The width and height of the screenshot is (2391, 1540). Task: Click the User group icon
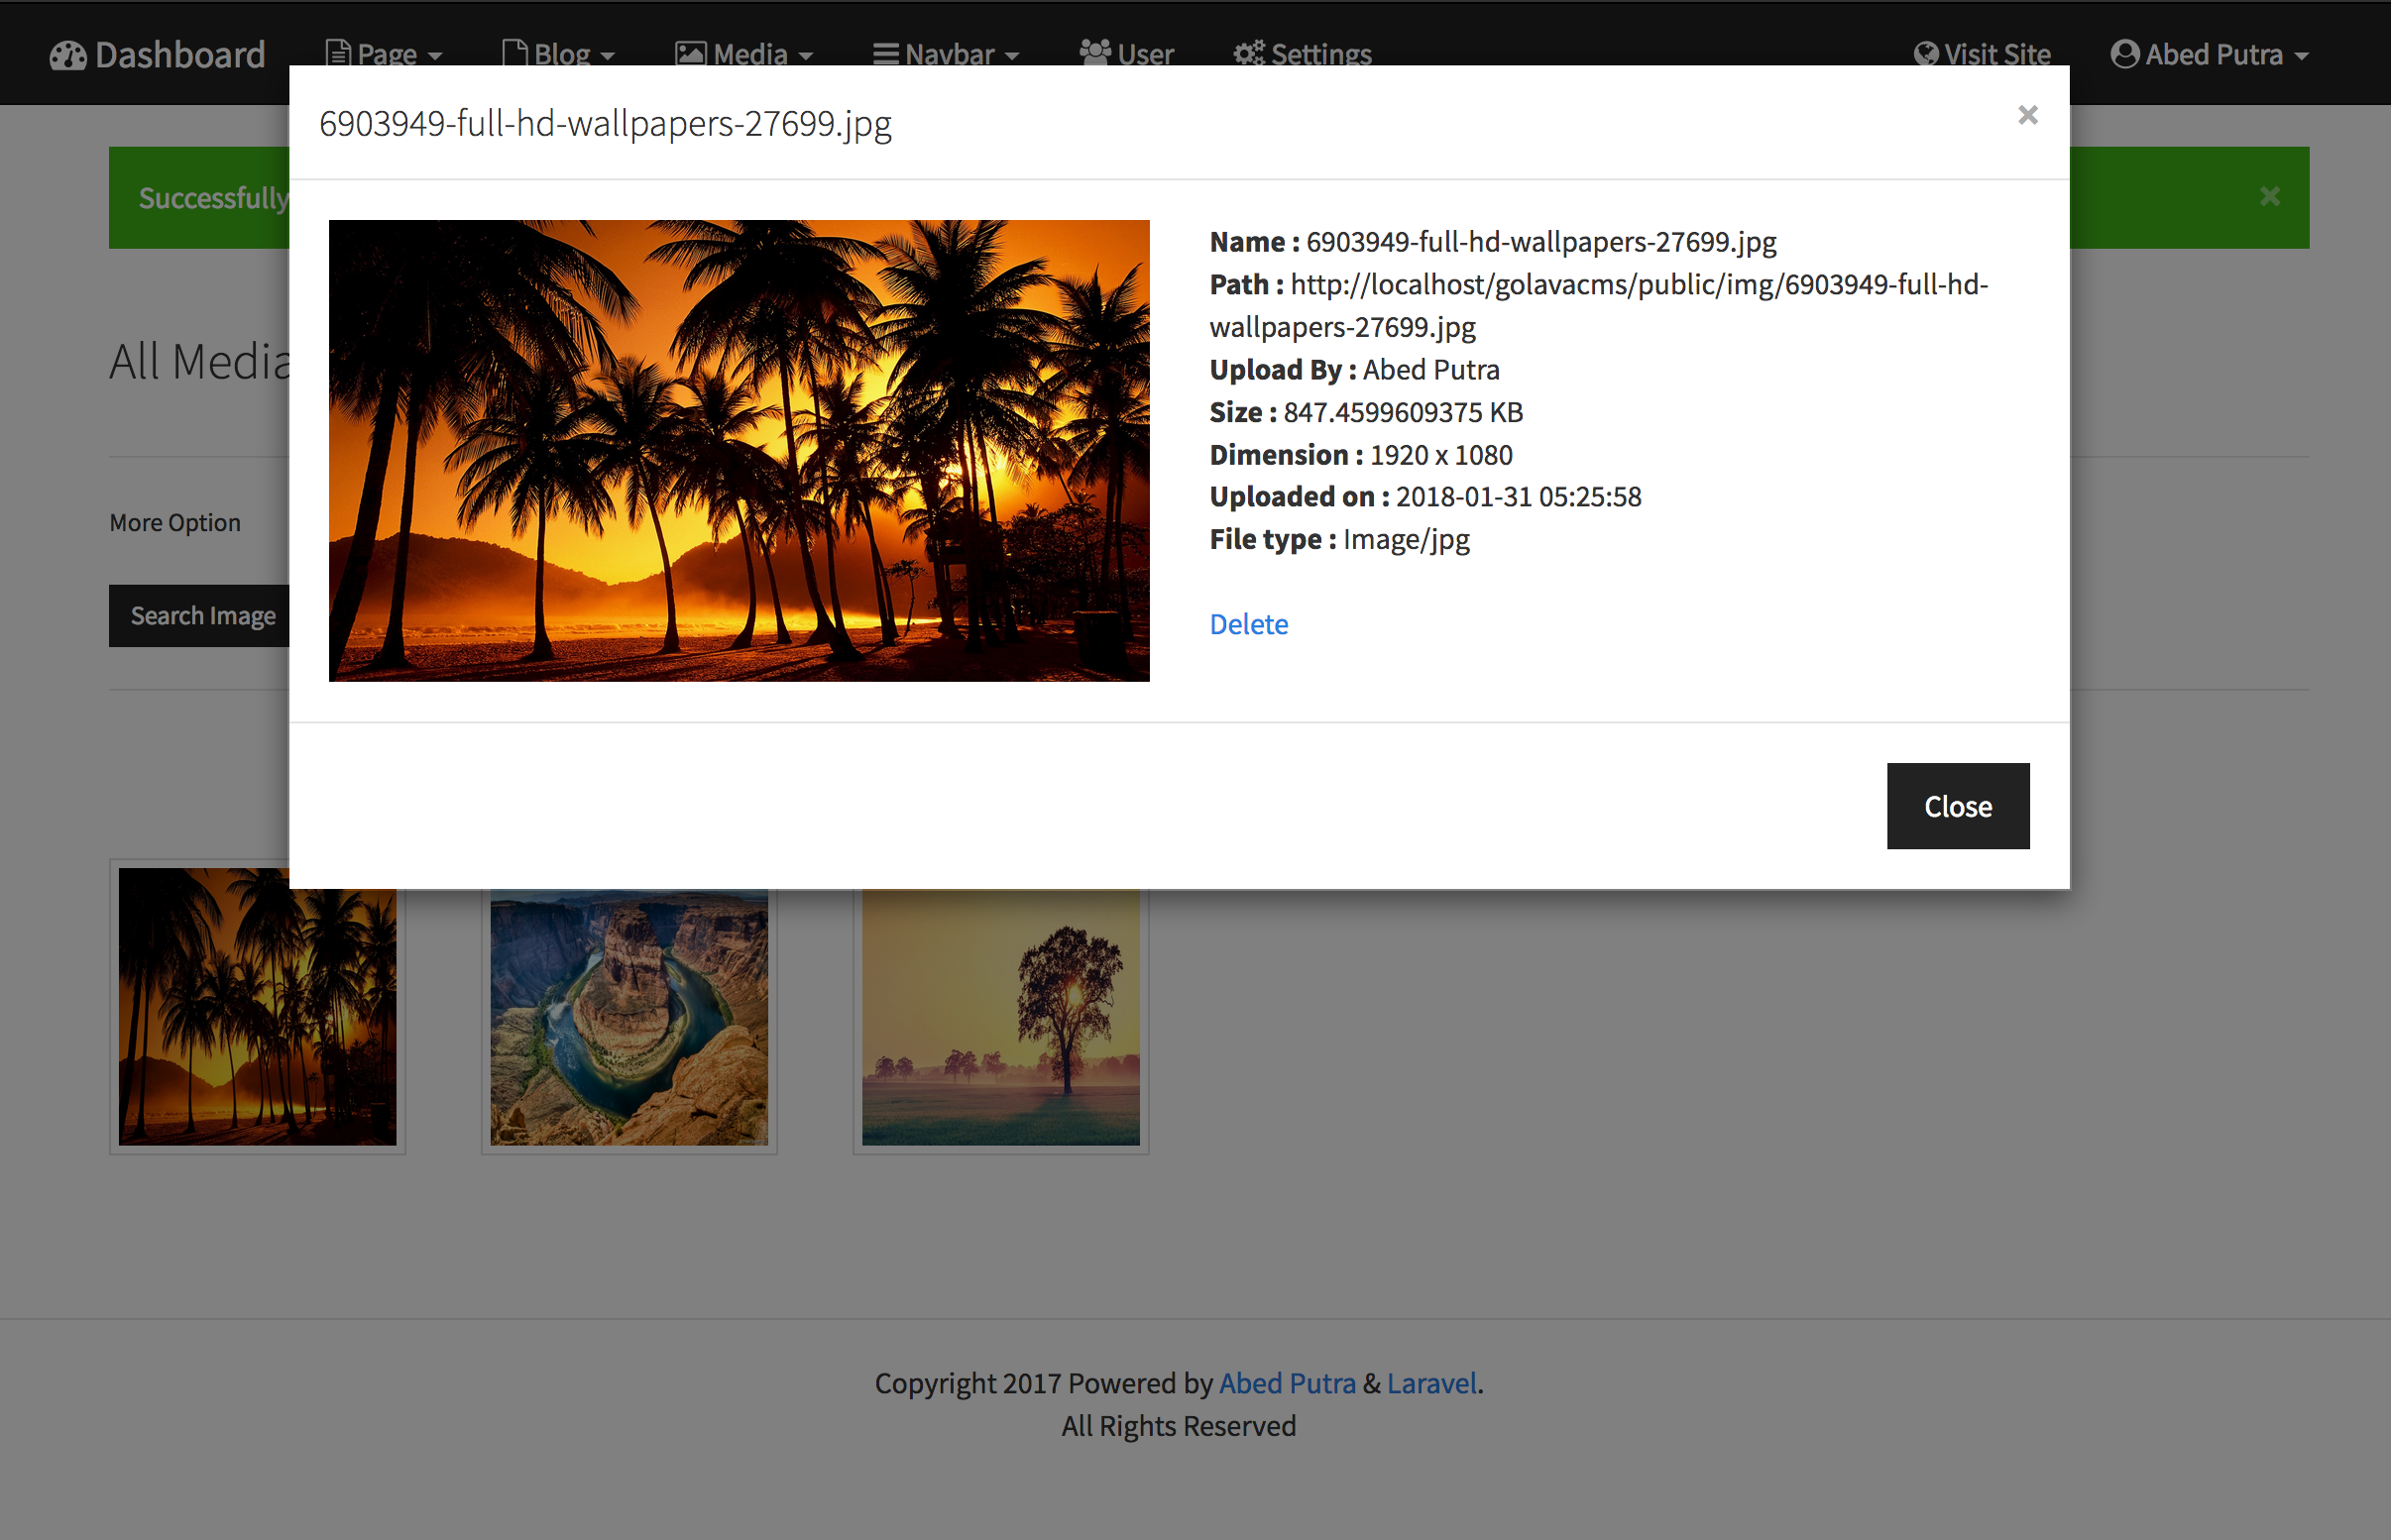[x=1095, y=52]
